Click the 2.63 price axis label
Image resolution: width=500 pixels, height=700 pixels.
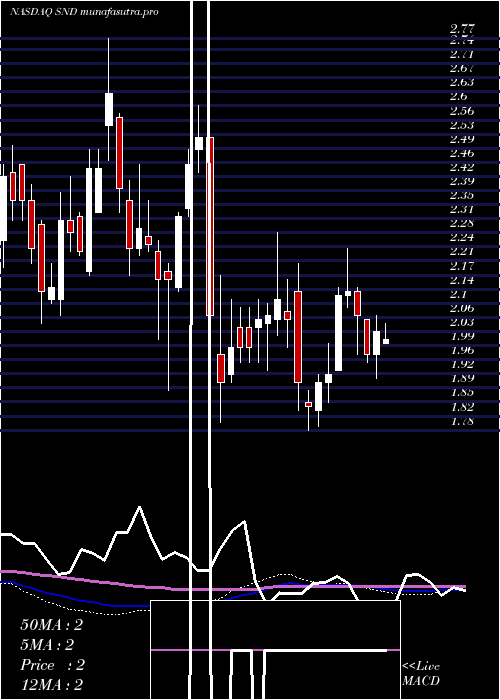462,83
